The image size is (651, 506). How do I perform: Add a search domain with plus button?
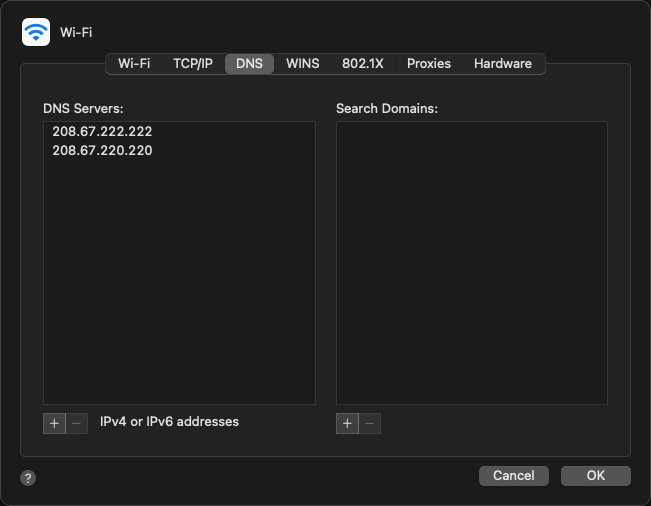tap(347, 423)
